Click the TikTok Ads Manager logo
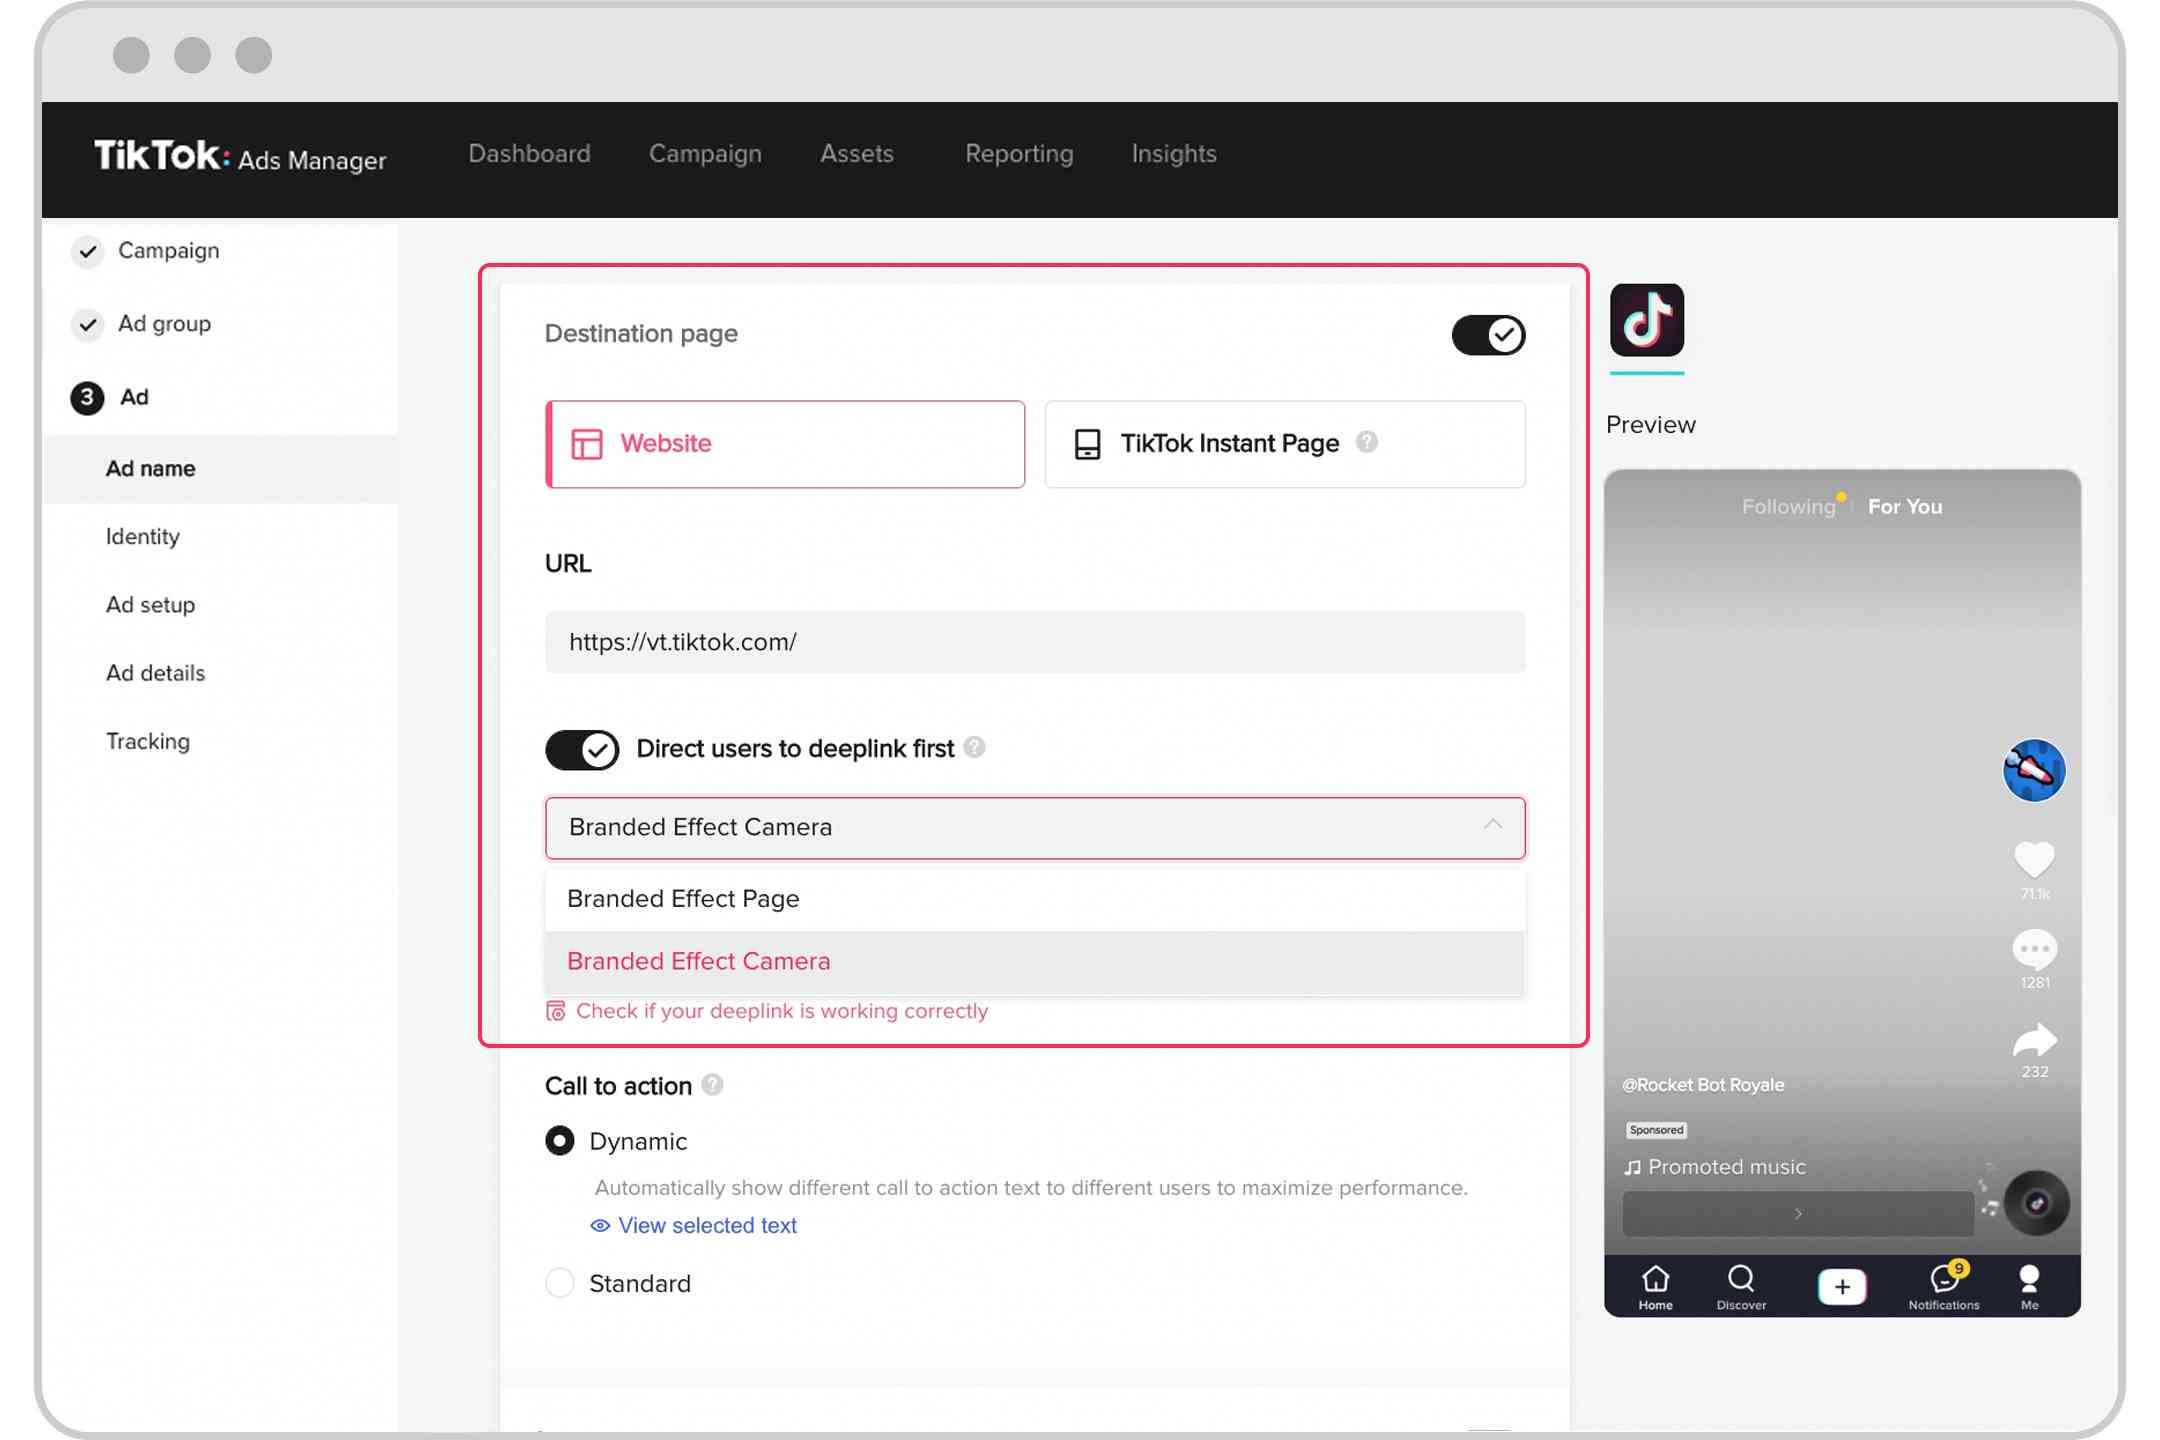 (x=240, y=156)
